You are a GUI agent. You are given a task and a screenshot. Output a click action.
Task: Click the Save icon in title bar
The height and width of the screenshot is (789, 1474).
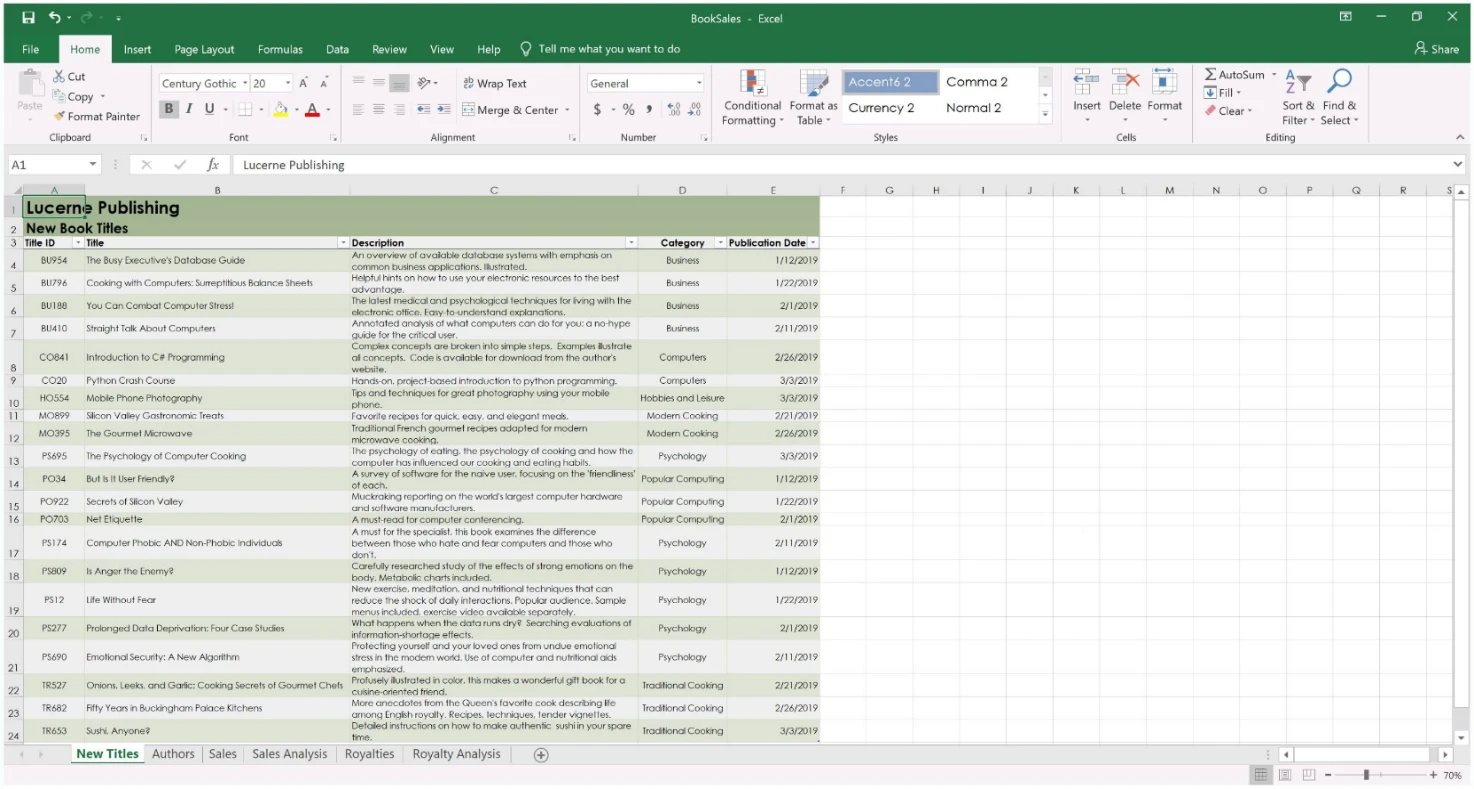pos(28,18)
